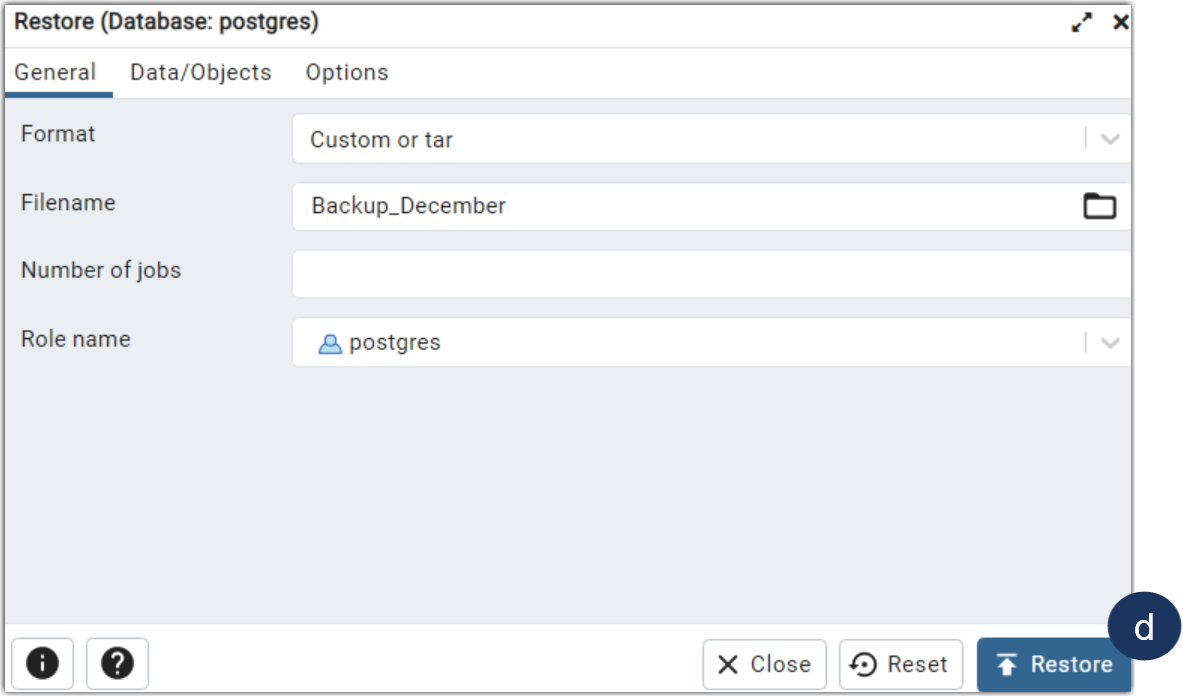Viewport: 1183px width, 697px height.
Task: Click the dark circular d badge
Action: (x=1145, y=625)
